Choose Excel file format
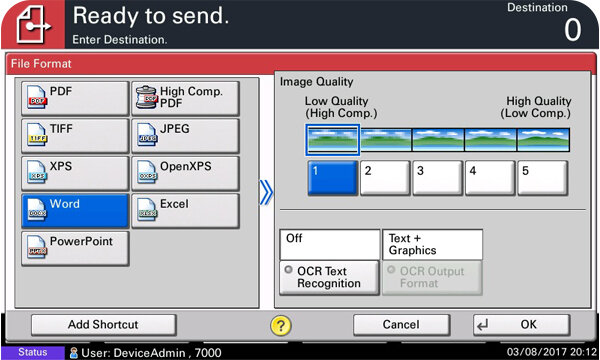600x360 pixels. 186,211
